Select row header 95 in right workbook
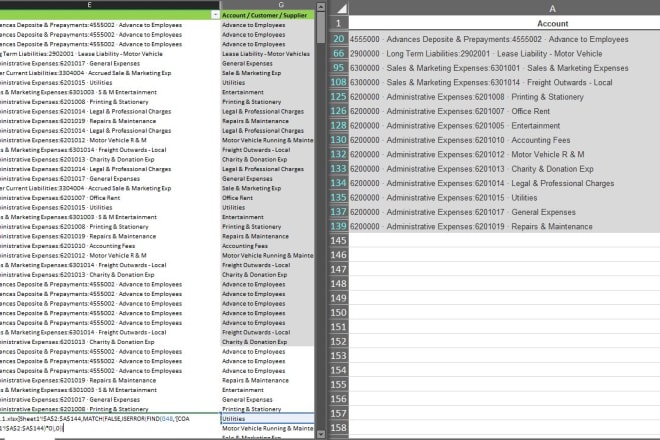Viewport: 660px width, 440px height. [x=338, y=68]
